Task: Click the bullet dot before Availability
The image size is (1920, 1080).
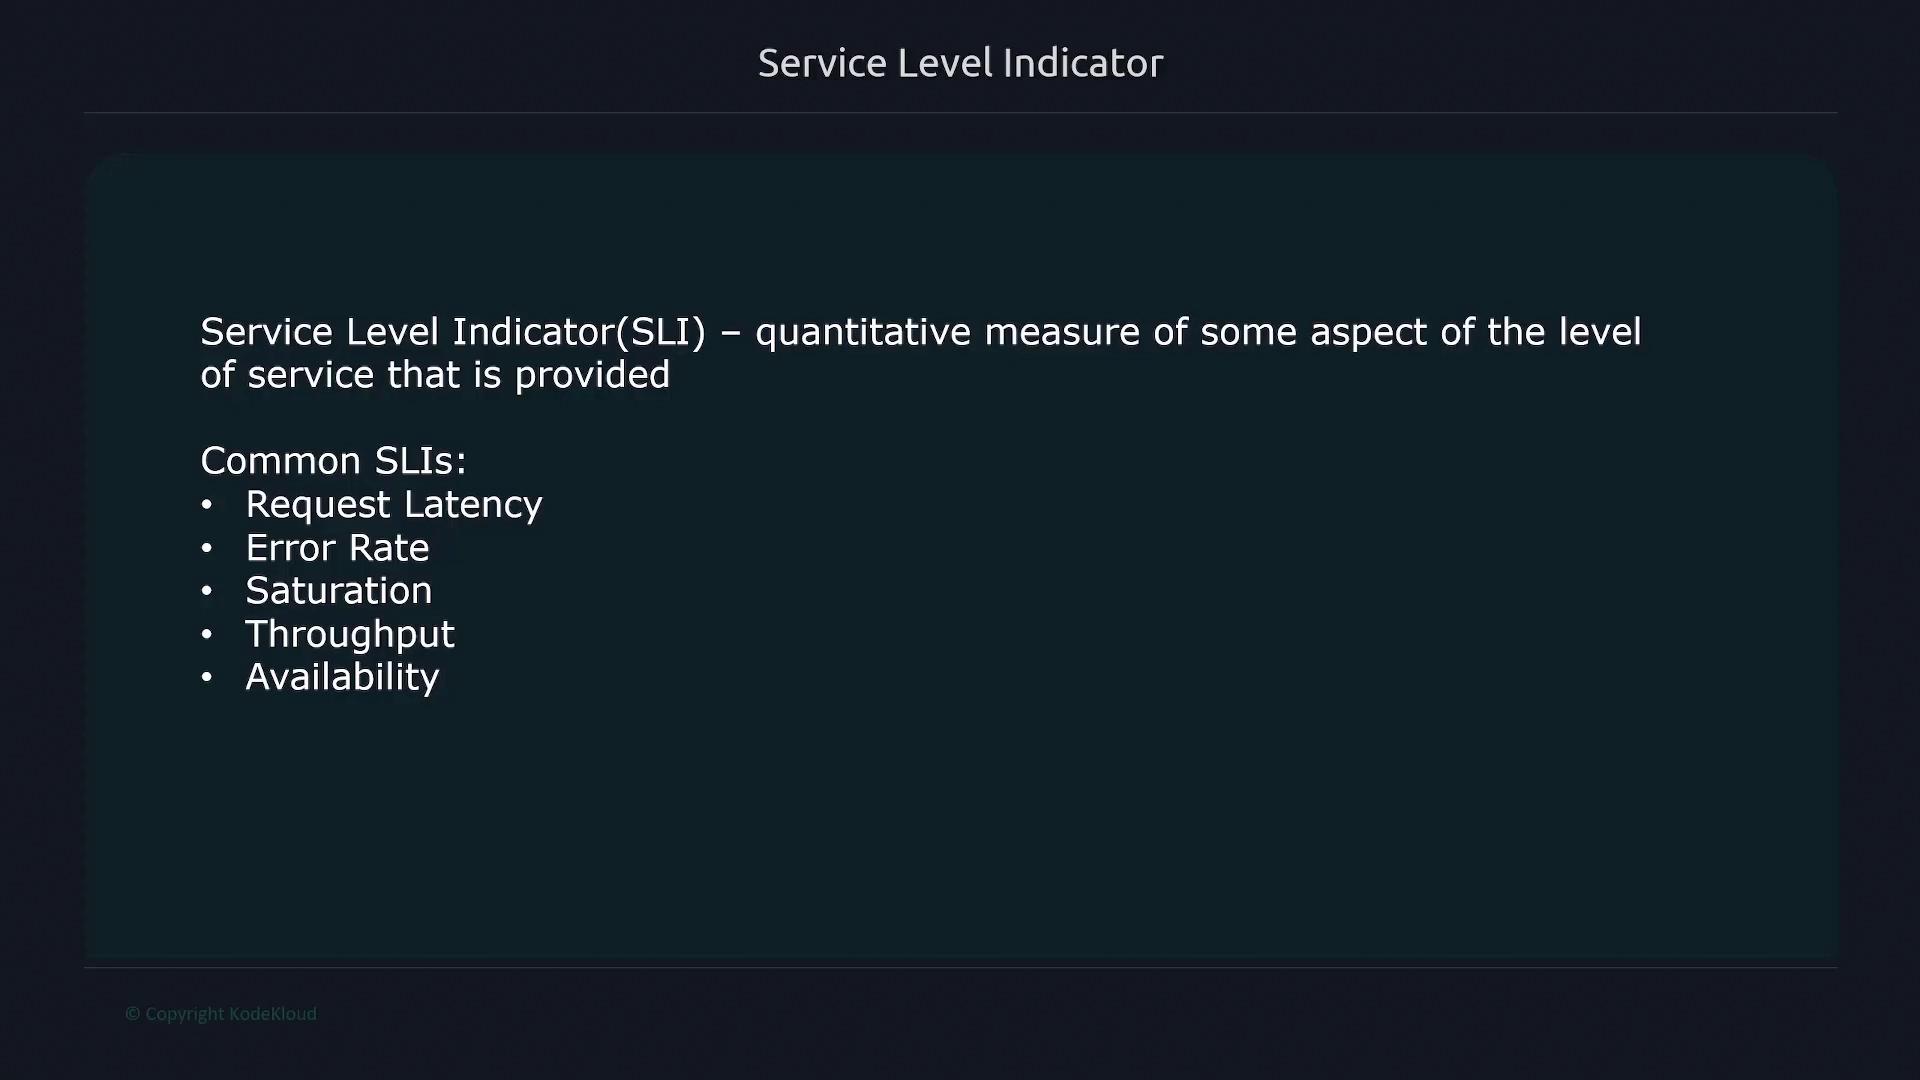Action: 207,677
